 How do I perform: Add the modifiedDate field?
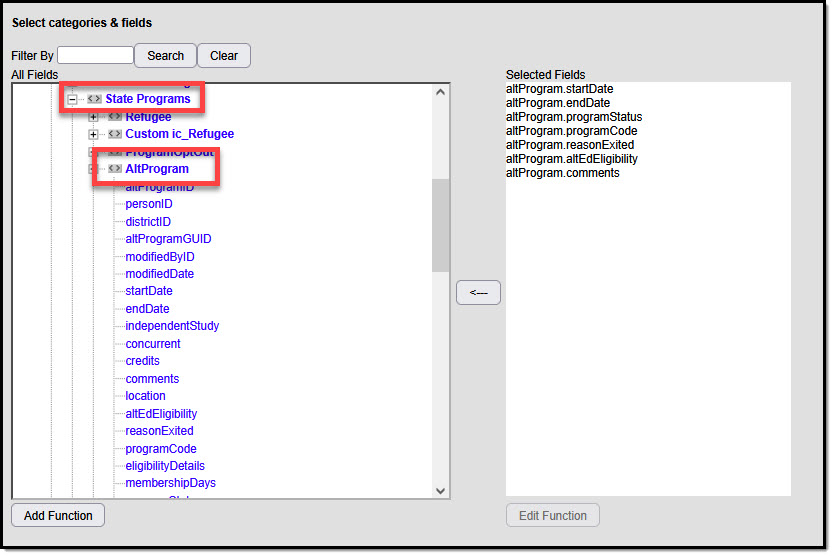159,274
